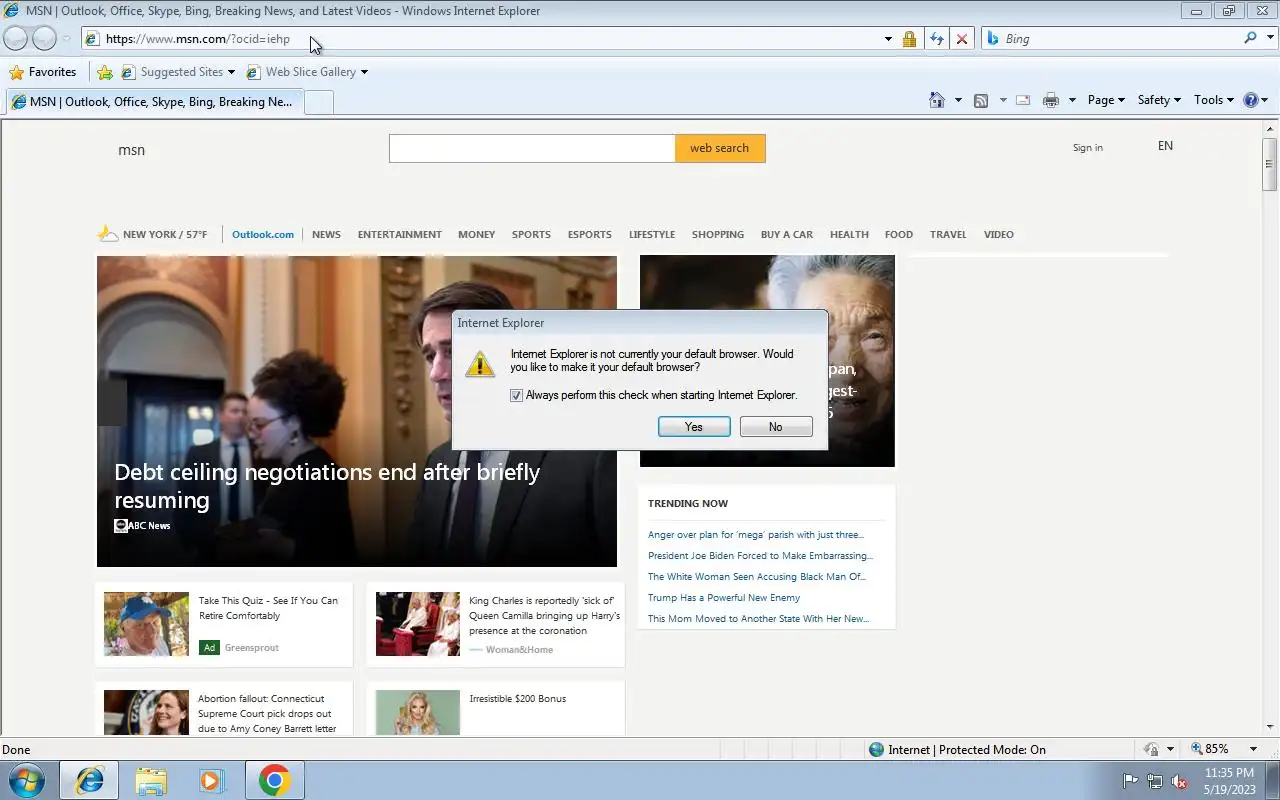Open the Irresistible $200 Bonus link
The height and width of the screenshot is (800, 1280).
click(x=518, y=699)
